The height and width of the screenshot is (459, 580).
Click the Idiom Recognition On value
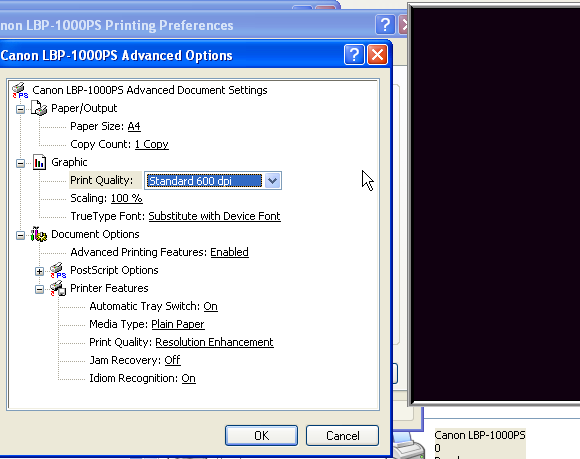click(x=188, y=378)
